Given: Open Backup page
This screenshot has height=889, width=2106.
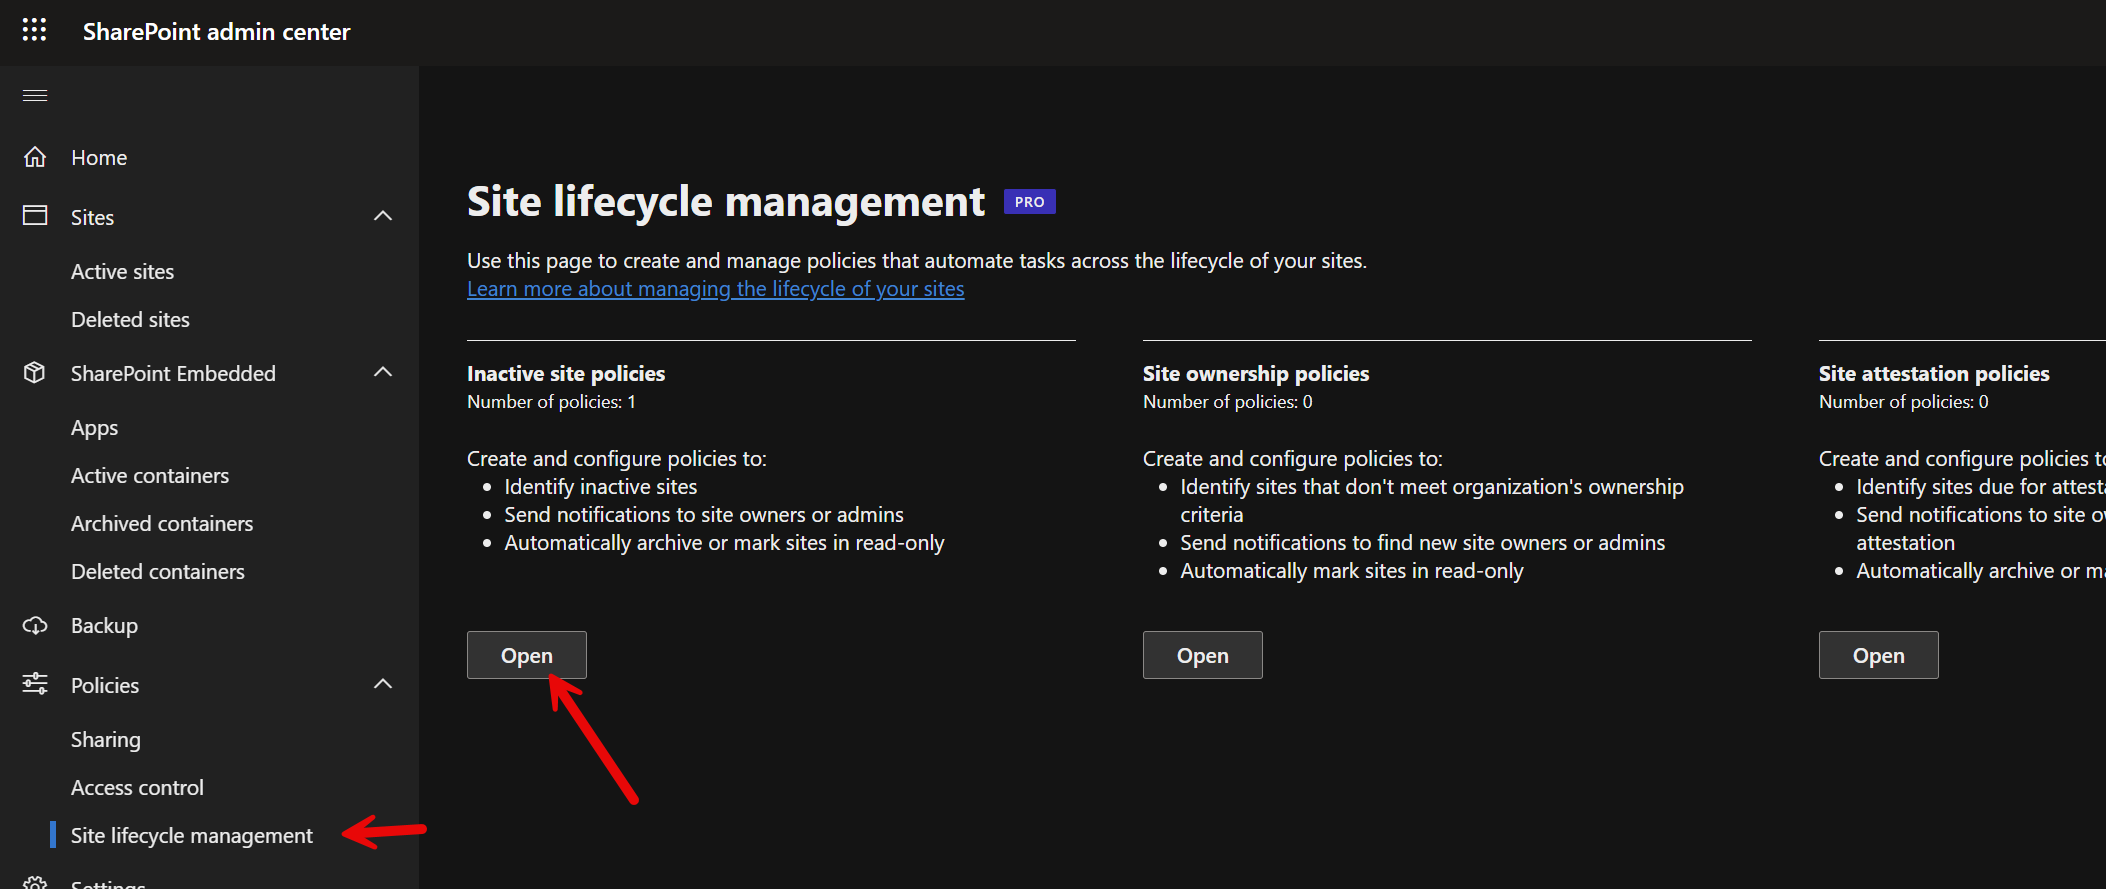Looking at the screenshot, I should [104, 626].
